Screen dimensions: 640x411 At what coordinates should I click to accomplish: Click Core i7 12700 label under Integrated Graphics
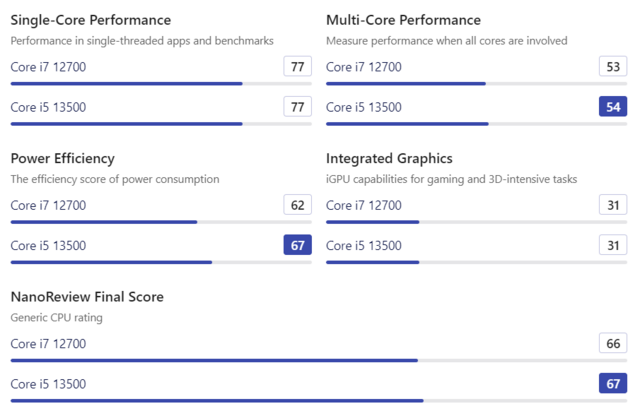[364, 205]
